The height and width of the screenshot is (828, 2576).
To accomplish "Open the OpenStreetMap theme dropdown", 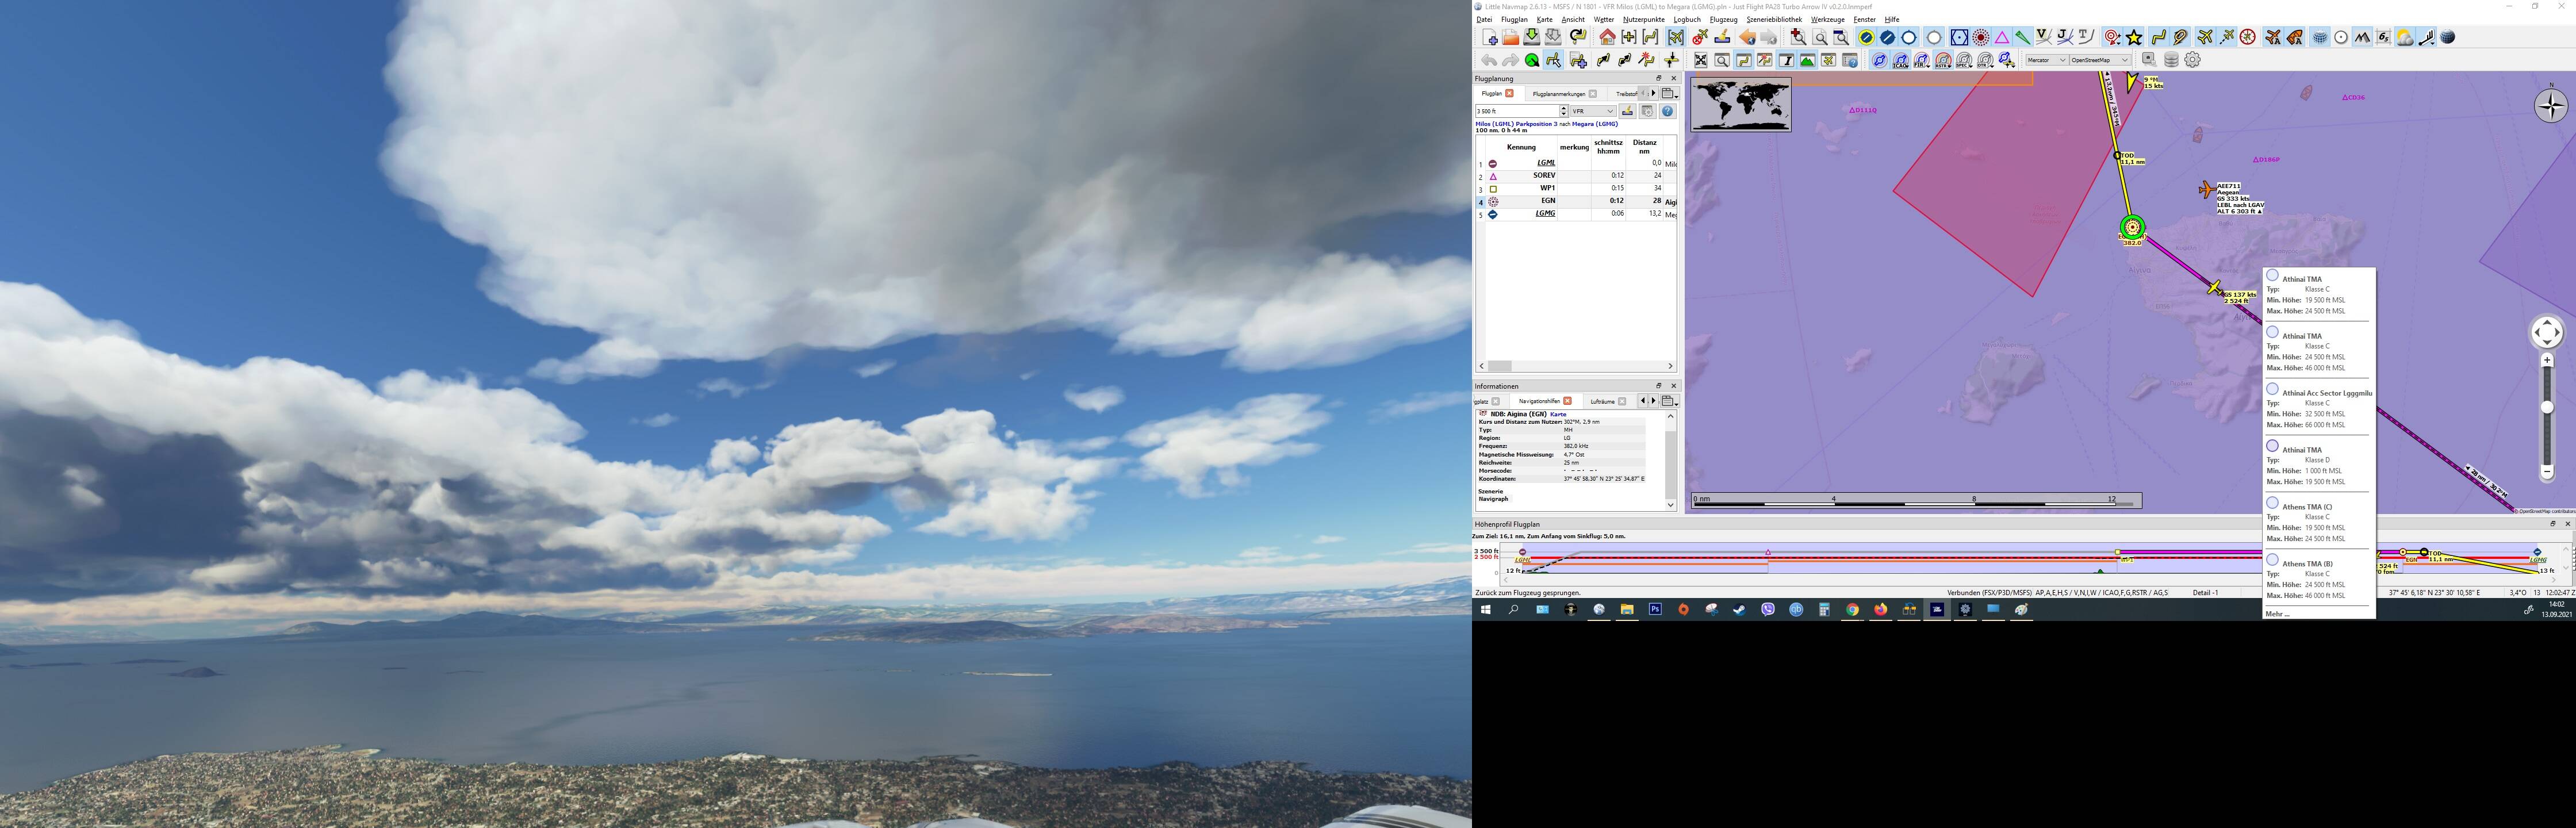I will point(2099,60).
